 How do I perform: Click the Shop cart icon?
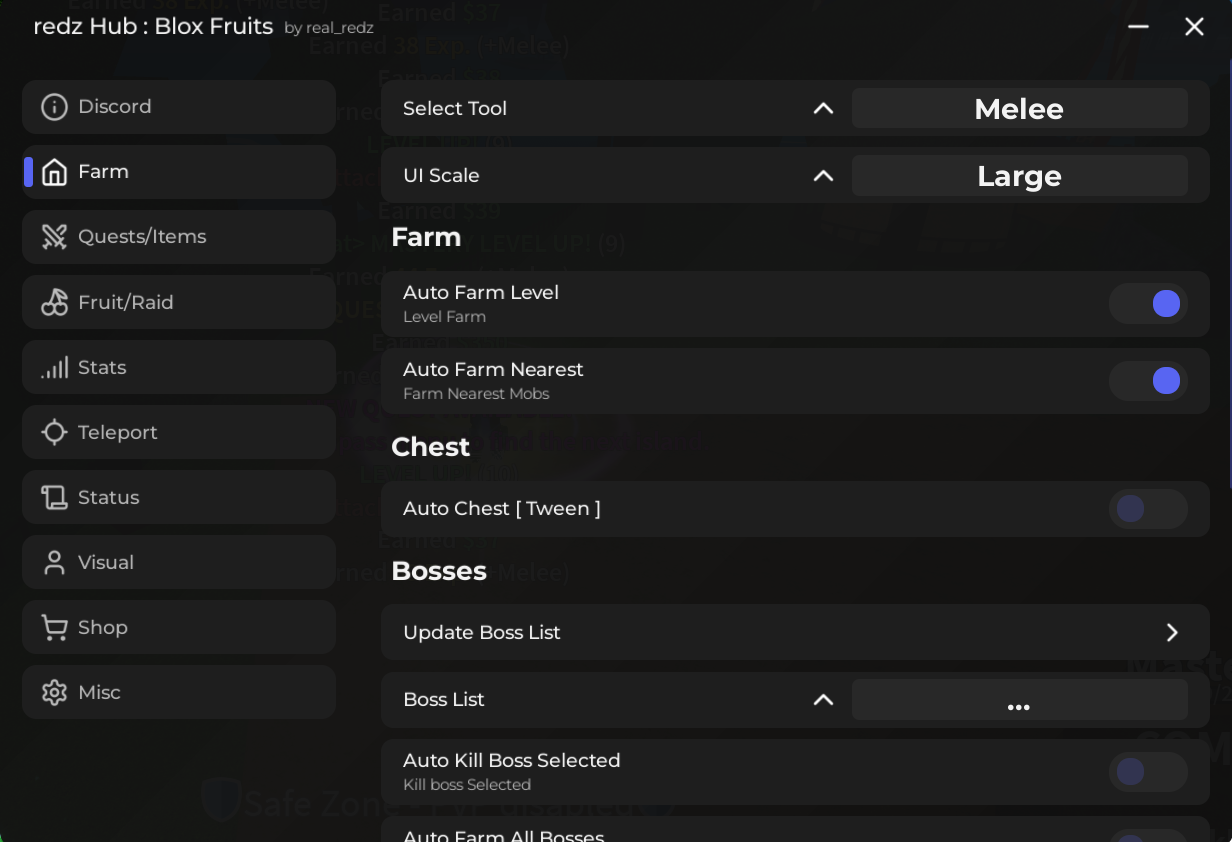[x=54, y=627]
